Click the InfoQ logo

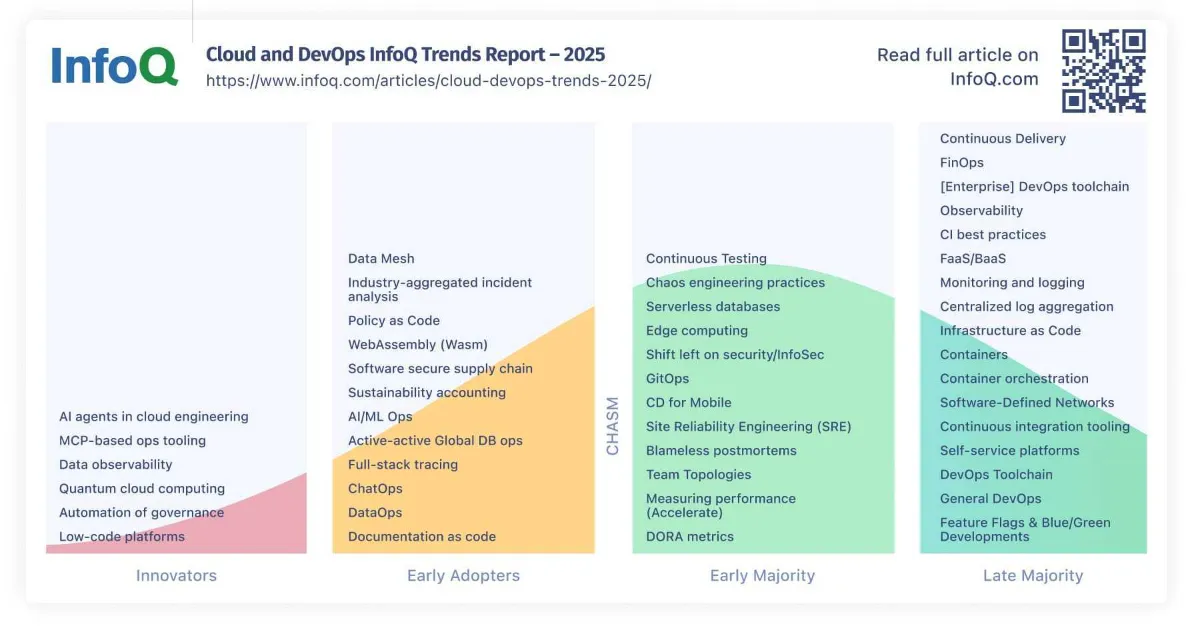click(x=115, y=66)
